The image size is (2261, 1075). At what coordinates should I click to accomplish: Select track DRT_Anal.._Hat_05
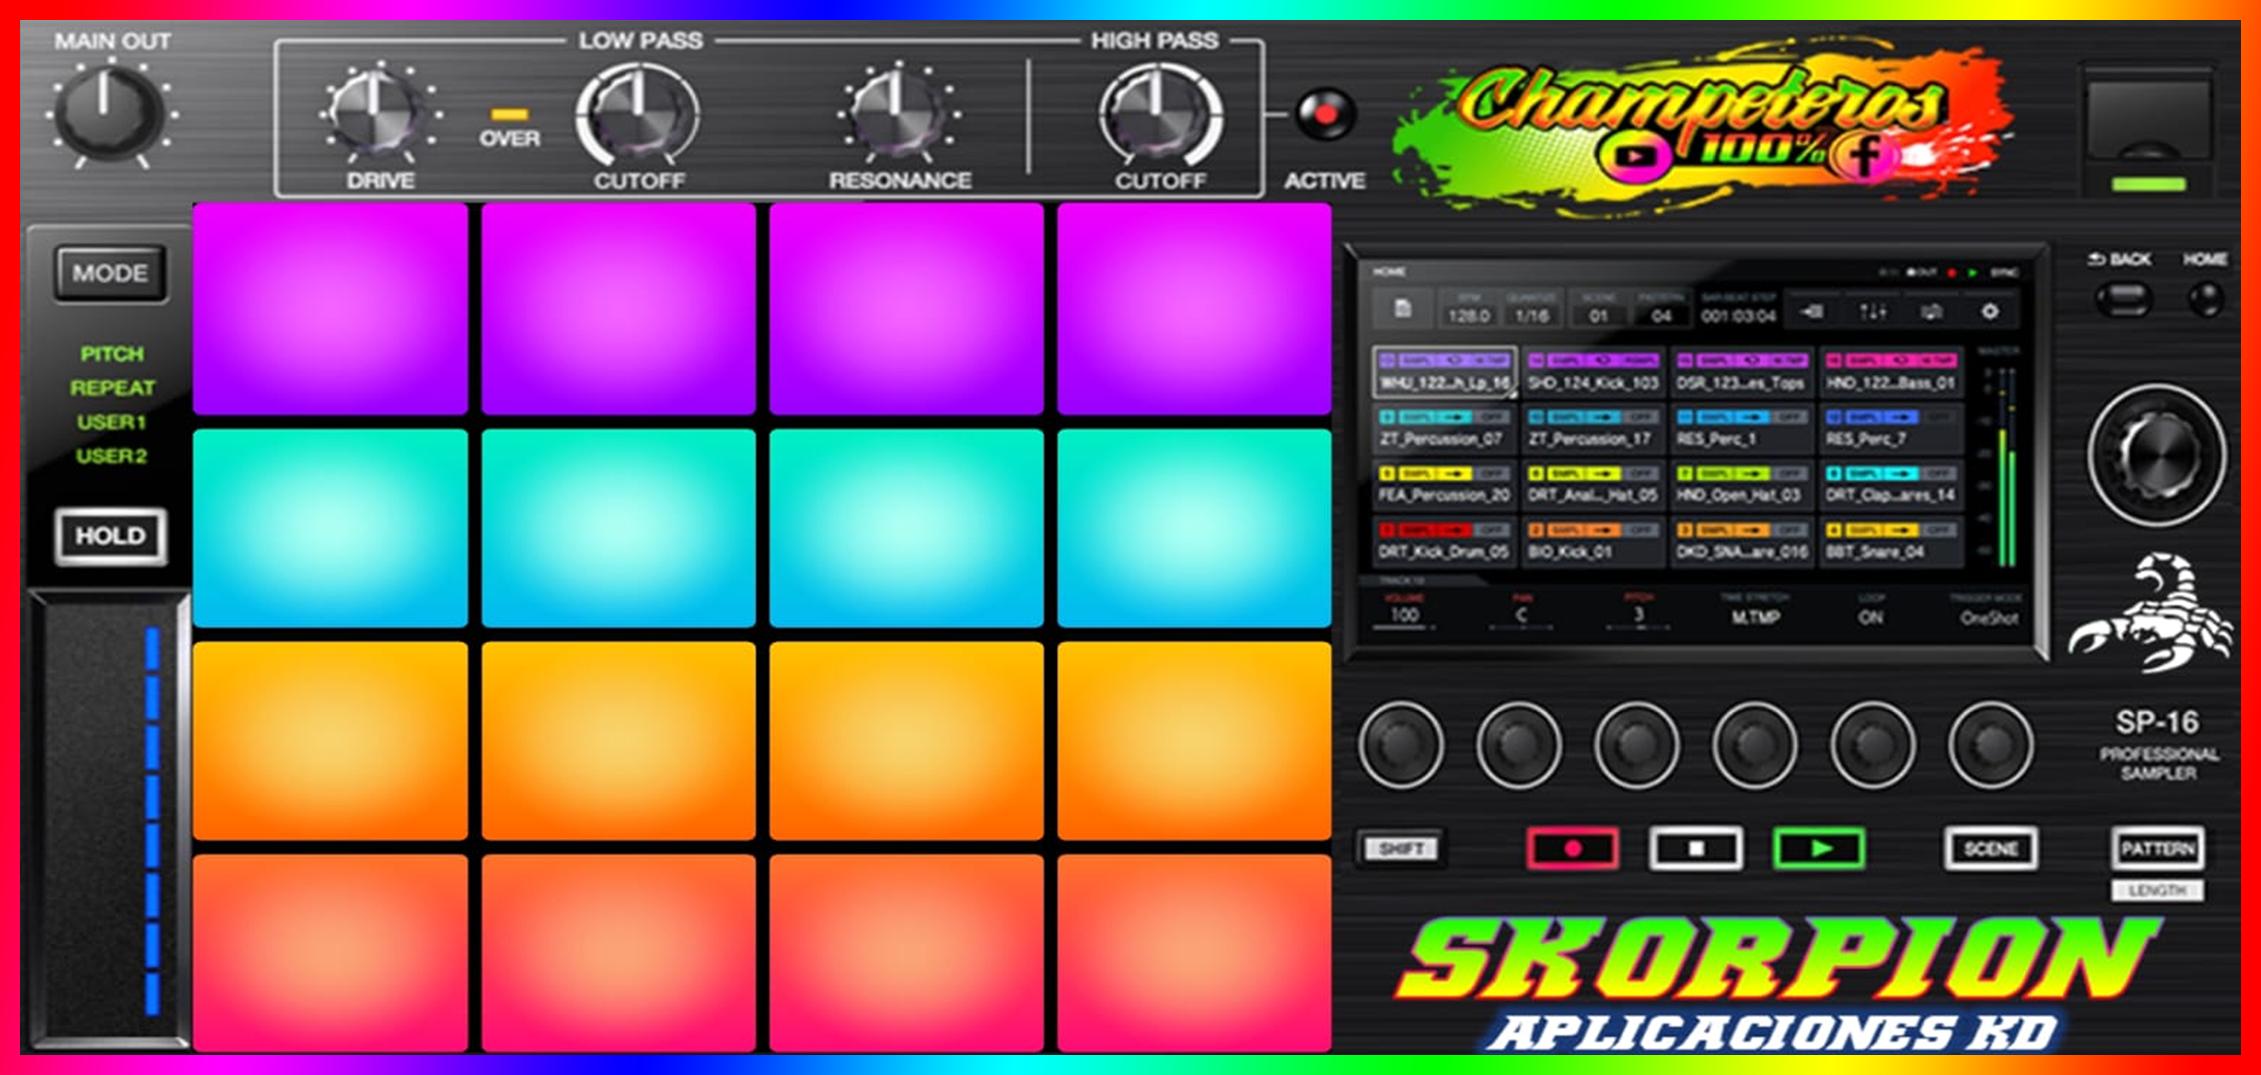click(1593, 485)
